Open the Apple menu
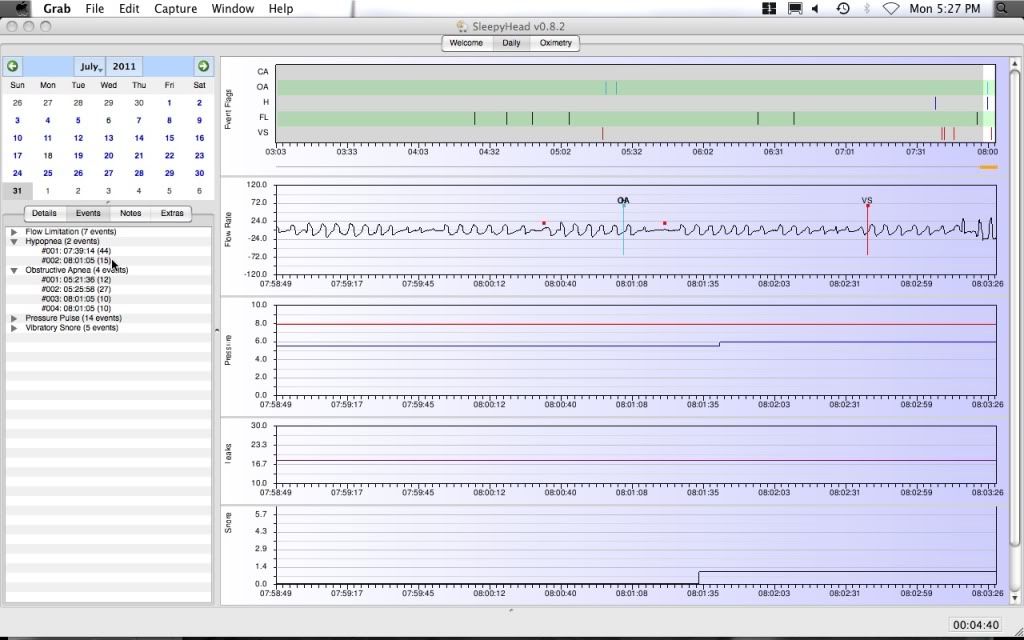The width and height of the screenshot is (1024, 640). pos(22,8)
